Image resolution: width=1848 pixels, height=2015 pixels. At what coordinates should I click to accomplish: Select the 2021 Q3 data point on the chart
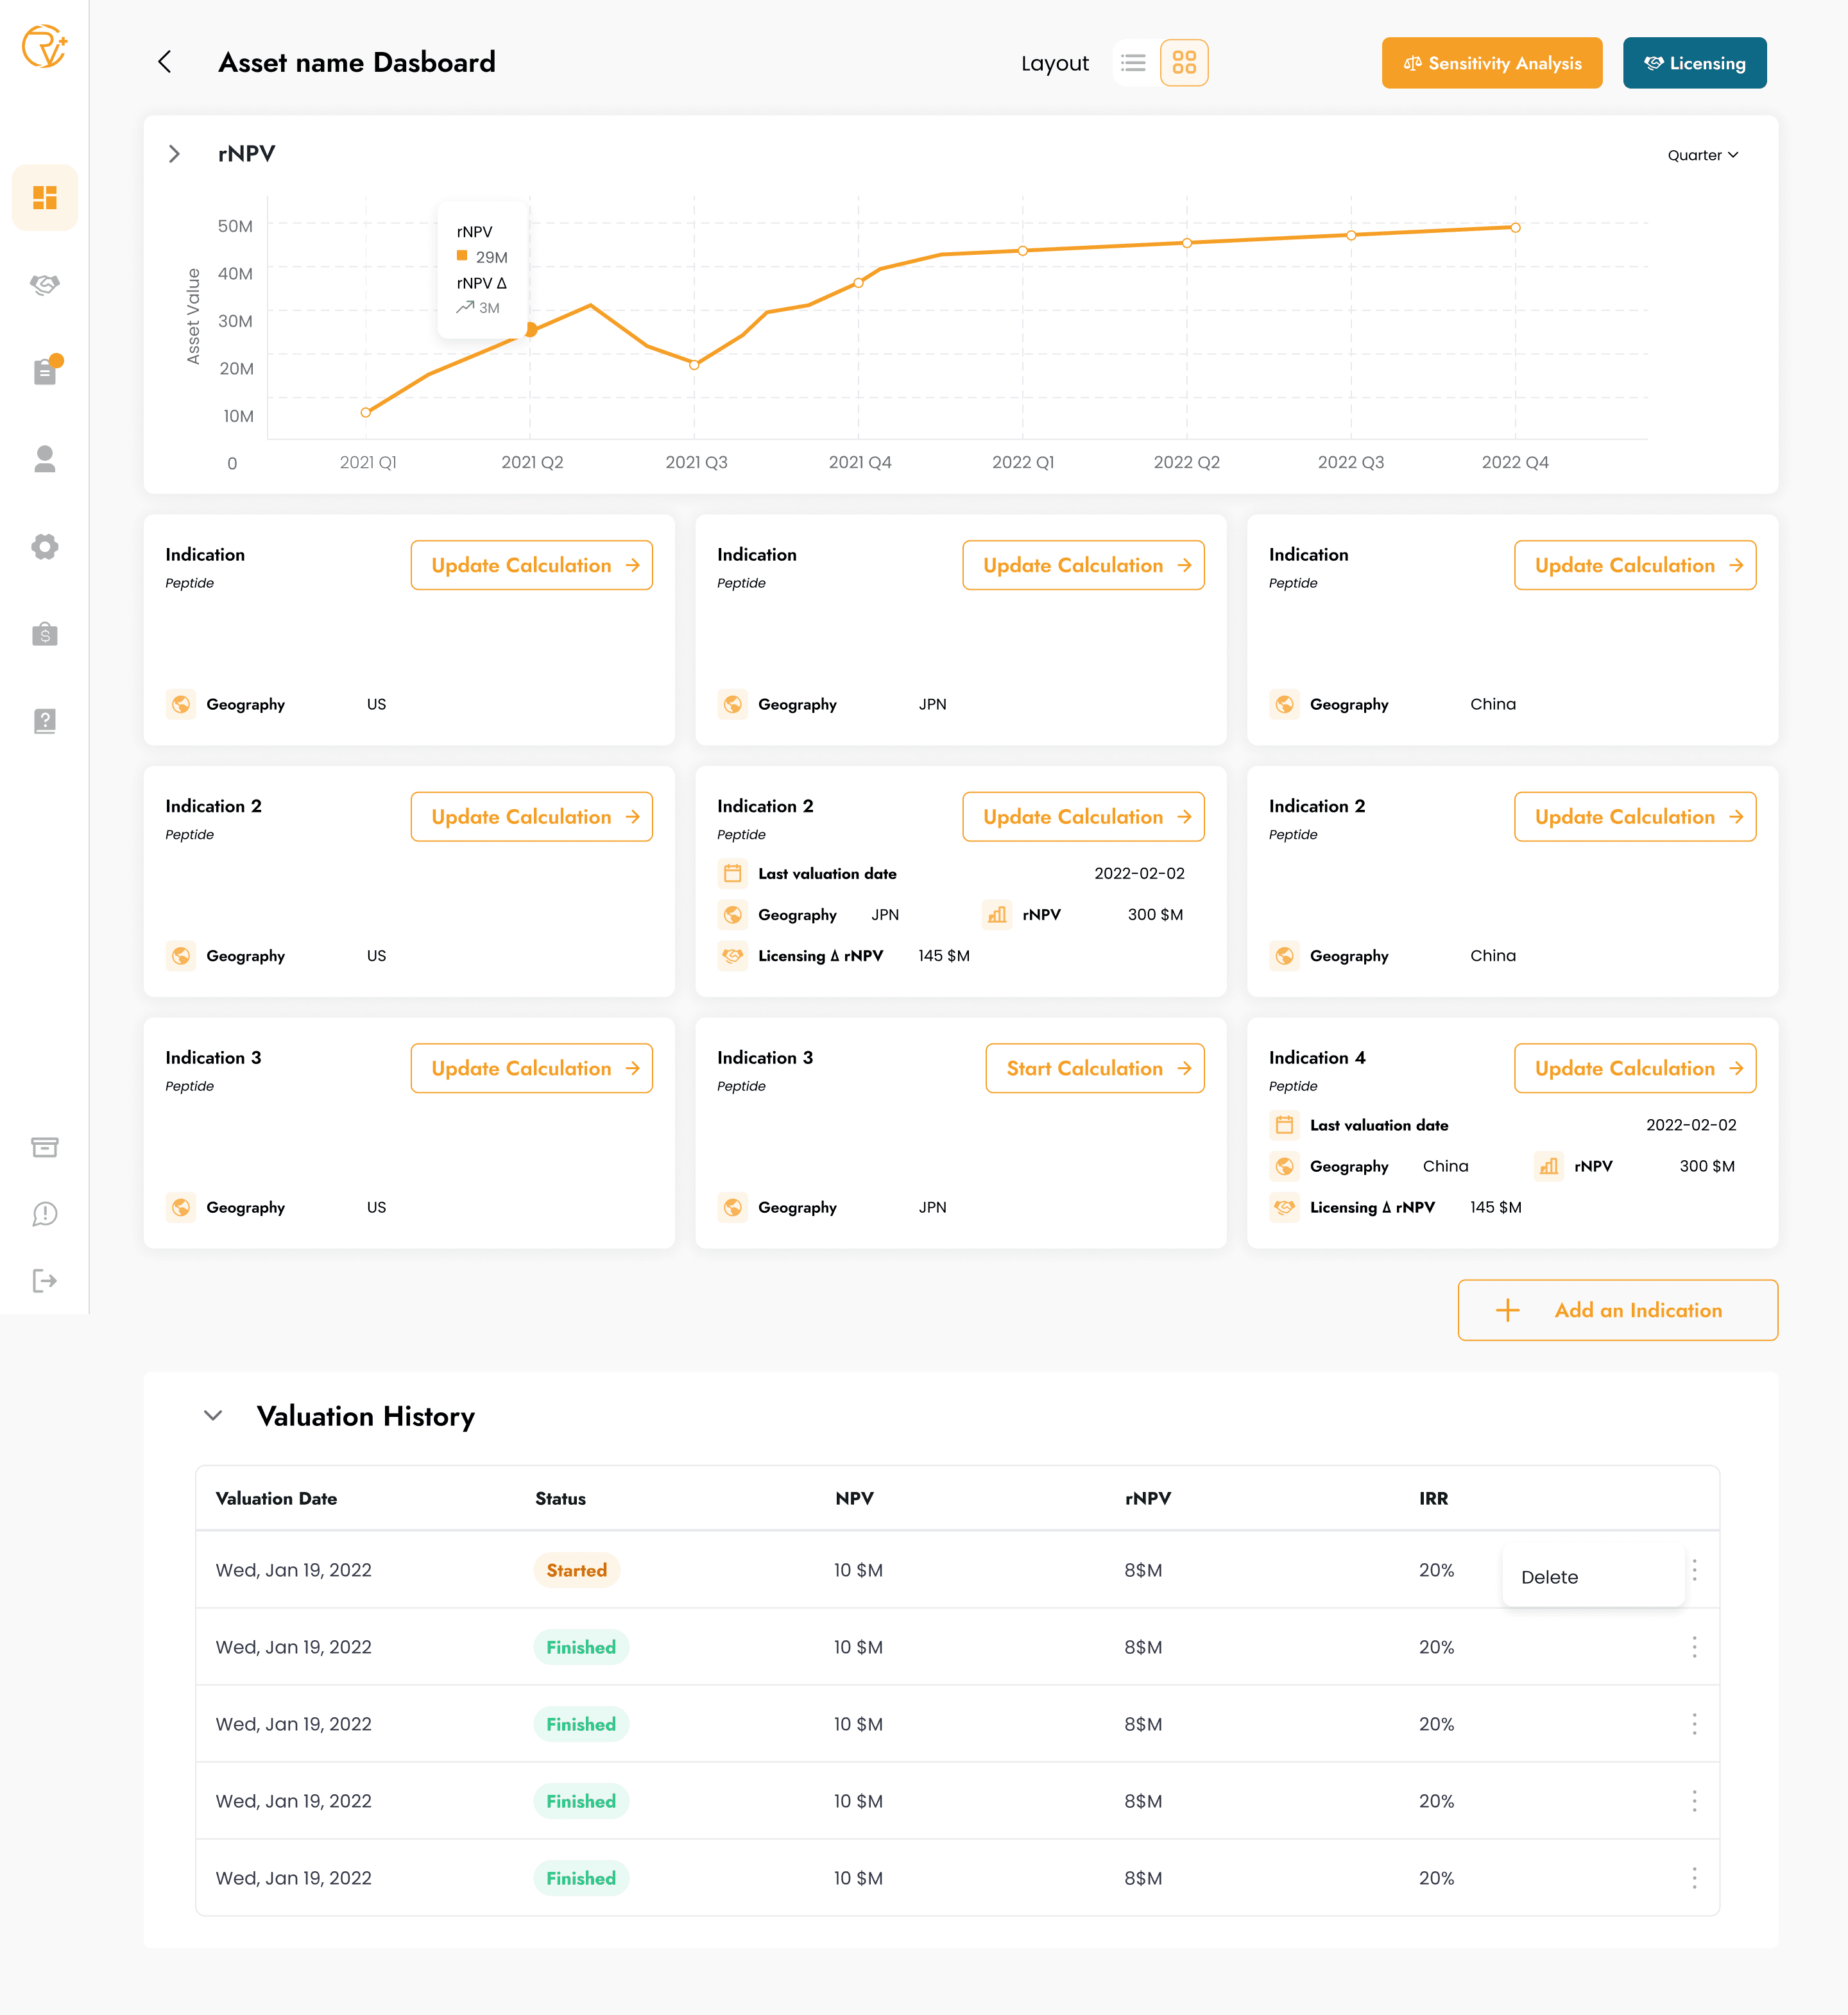694,365
